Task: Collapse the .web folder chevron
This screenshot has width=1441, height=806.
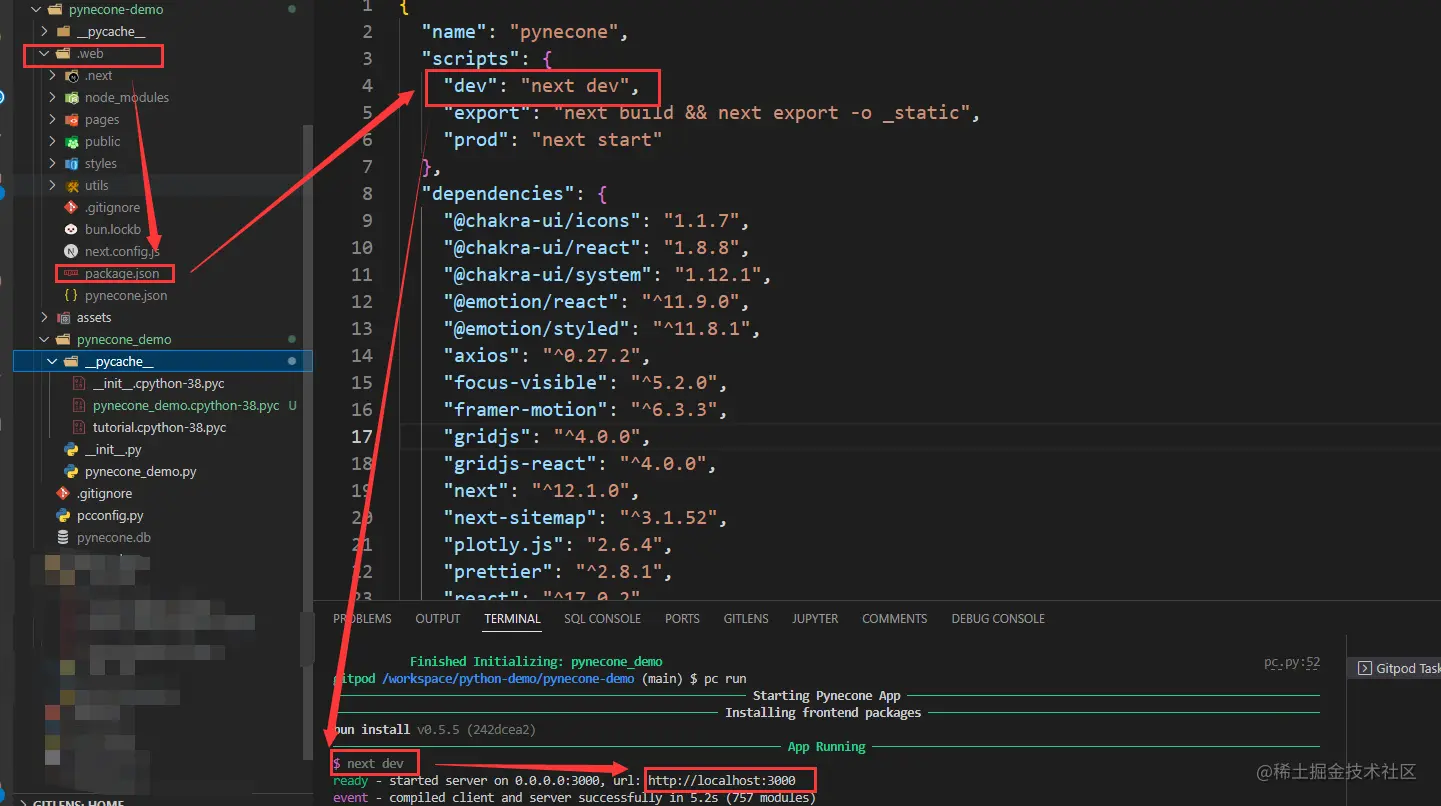Action: pos(44,54)
